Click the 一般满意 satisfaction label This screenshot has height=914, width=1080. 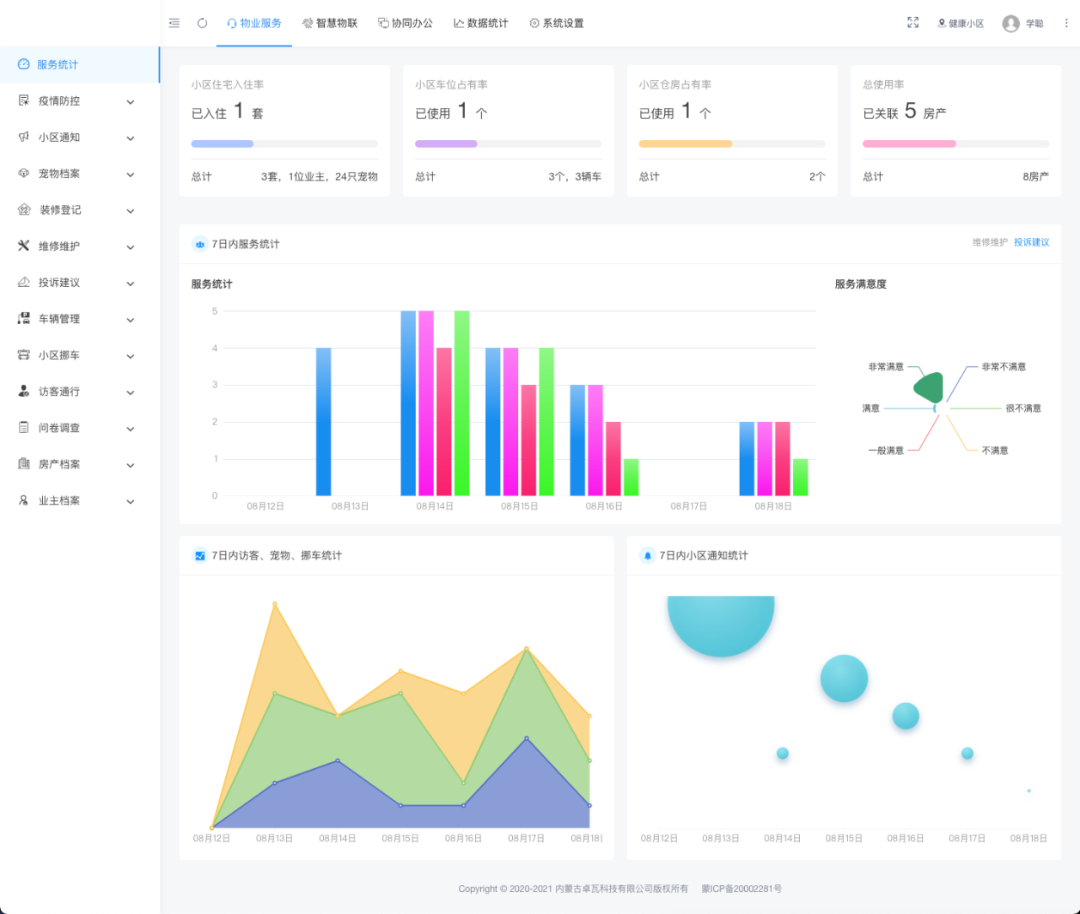coord(886,450)
